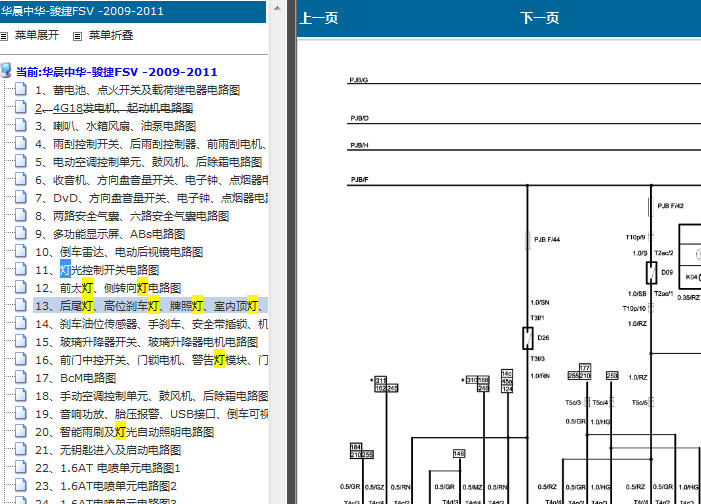Click the 菜单折叠 collapse-menu button
The width and height of the screenshot is (701, 504).
[x=111, y=35]
